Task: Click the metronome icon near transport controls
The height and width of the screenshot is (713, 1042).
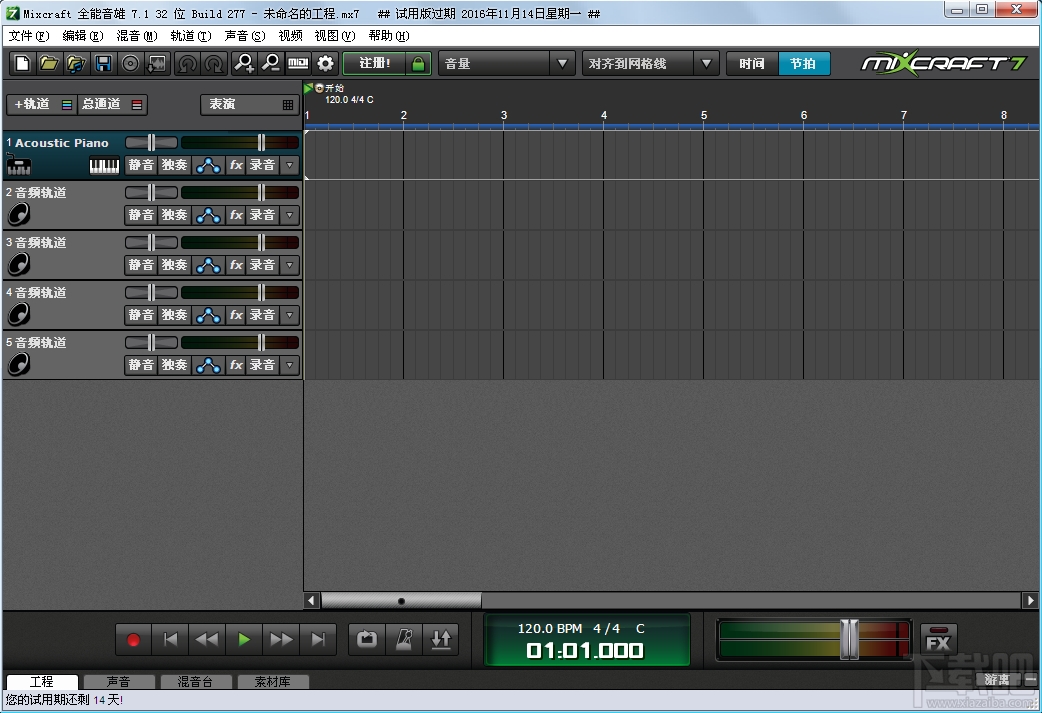Action: [x=403, y=639]
